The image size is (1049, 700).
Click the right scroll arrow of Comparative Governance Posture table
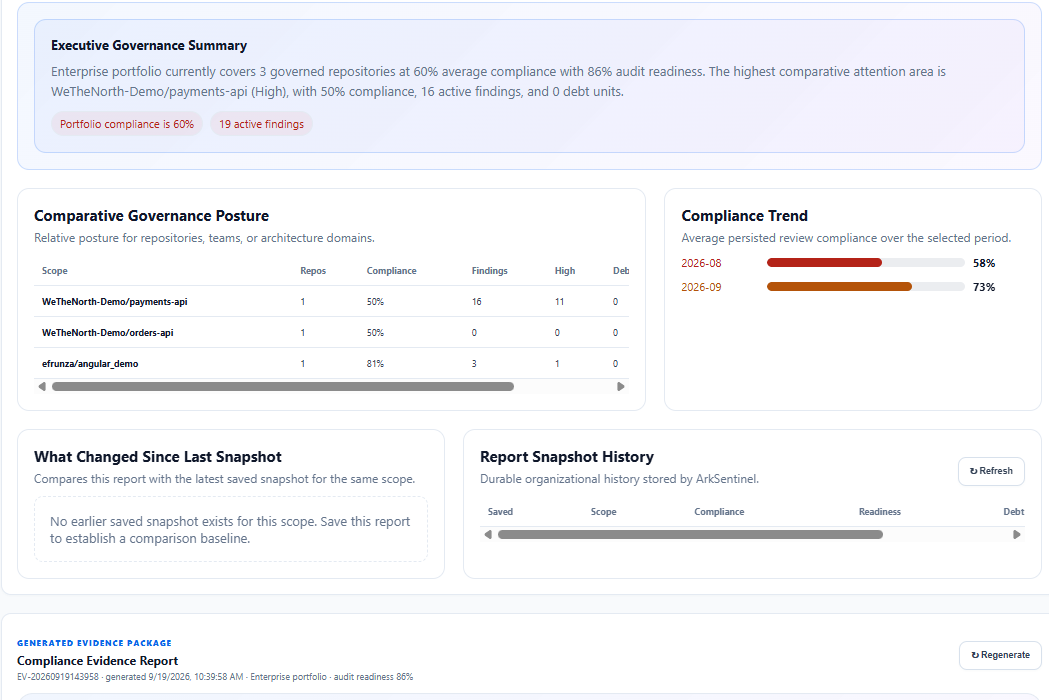point(621,387)
